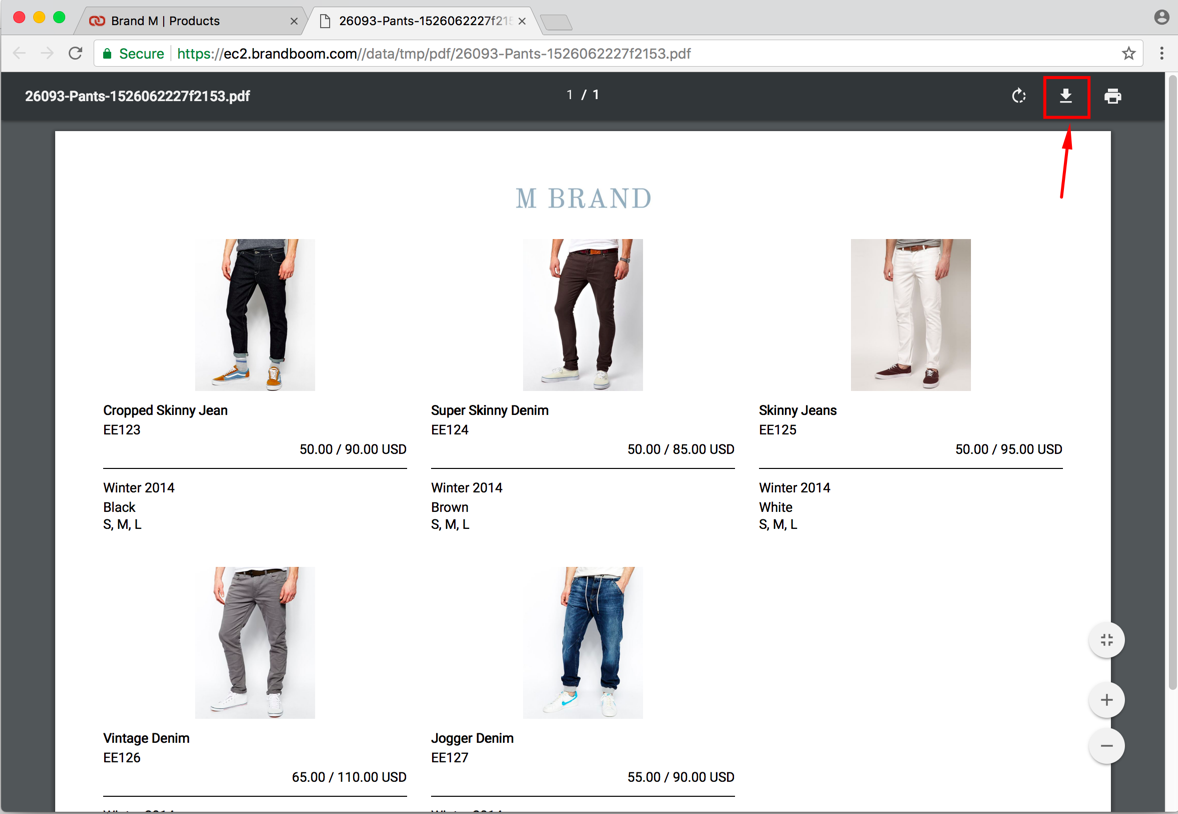Screen dimensions: 1178x814
Task: Click the Brown color label
Action: coord(450,507)
